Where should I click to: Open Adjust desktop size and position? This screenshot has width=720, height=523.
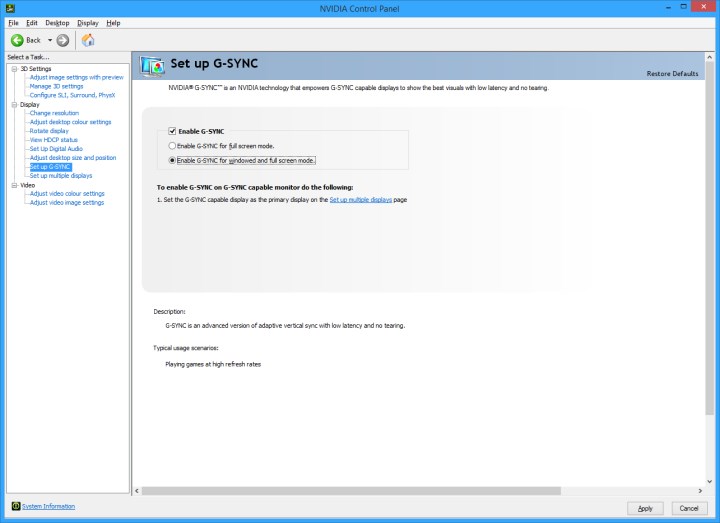click(x=73, y=157)
